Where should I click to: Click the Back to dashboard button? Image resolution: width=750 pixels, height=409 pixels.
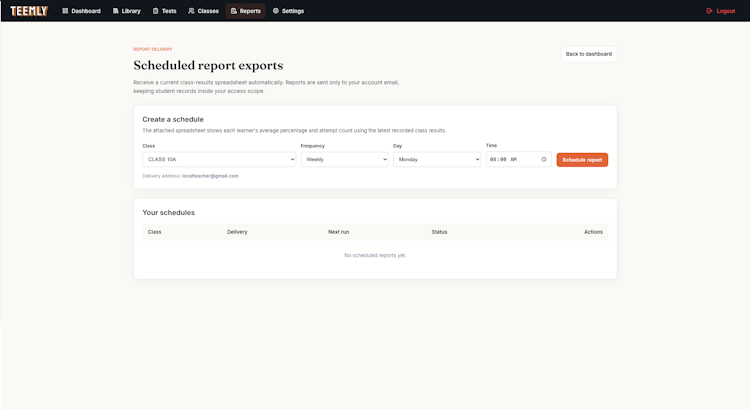tap(589, 54)
